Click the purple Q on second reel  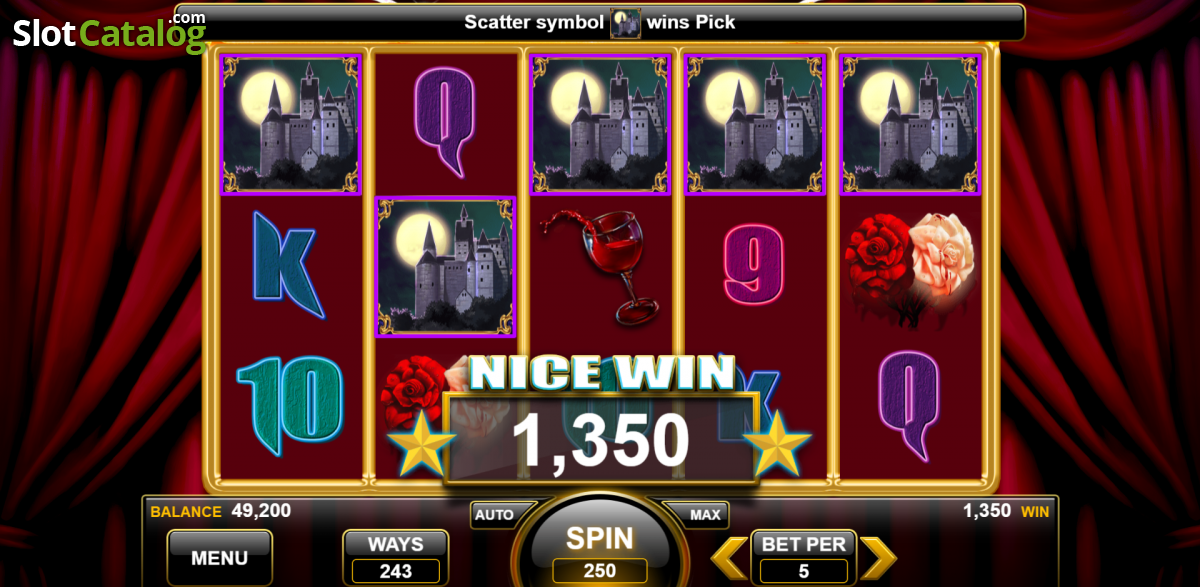pos(444,121)
